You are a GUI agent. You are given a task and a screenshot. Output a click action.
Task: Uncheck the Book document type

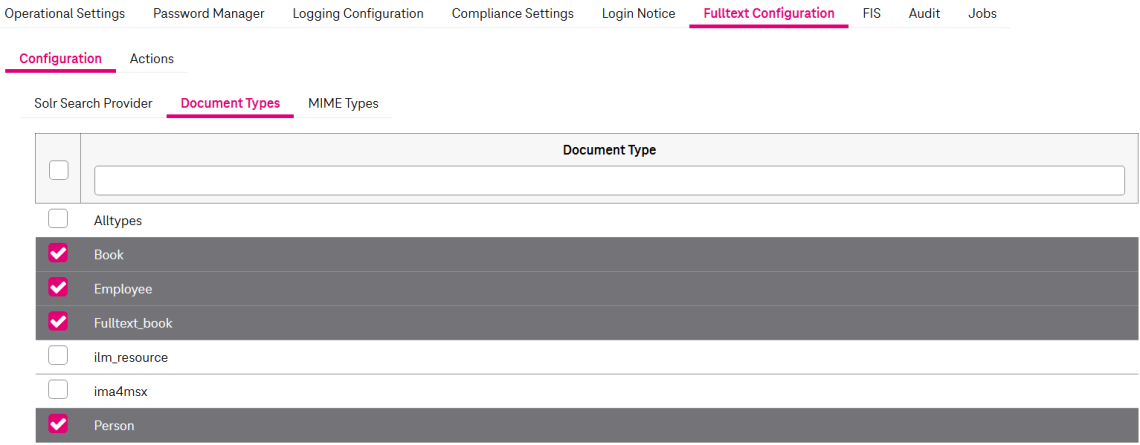tap(58, 254)
